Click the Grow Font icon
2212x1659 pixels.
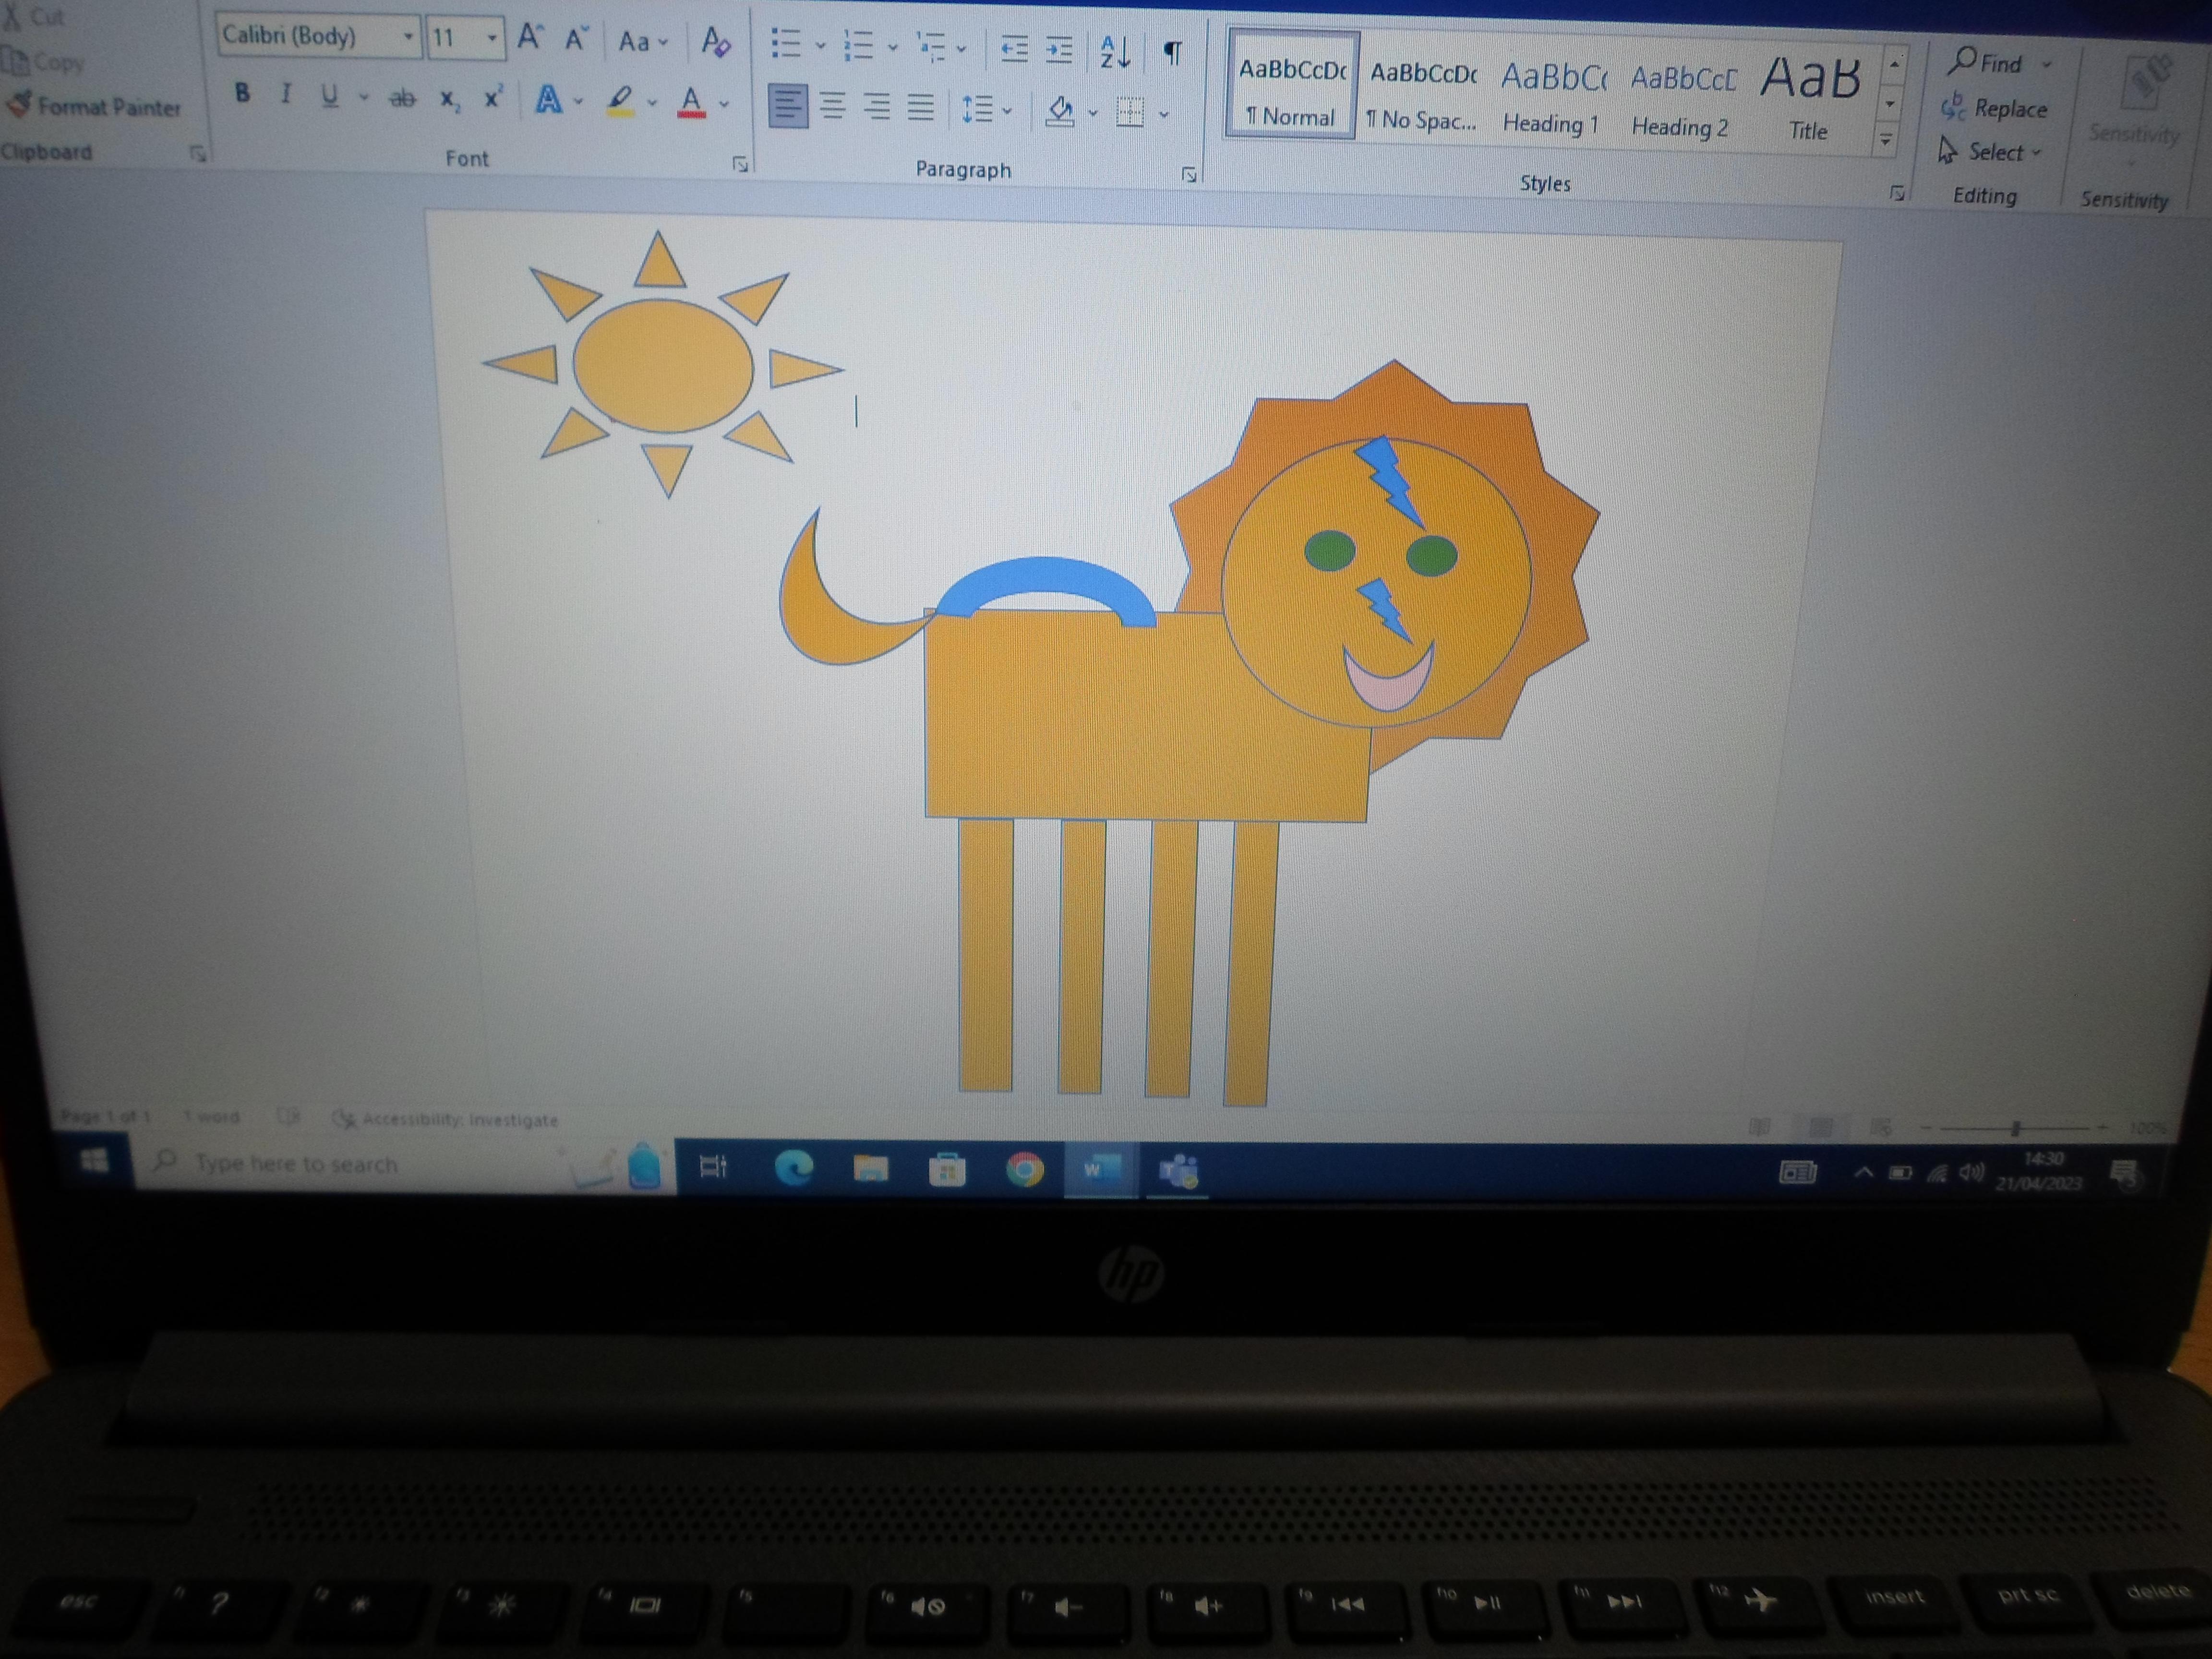point(529,39)
